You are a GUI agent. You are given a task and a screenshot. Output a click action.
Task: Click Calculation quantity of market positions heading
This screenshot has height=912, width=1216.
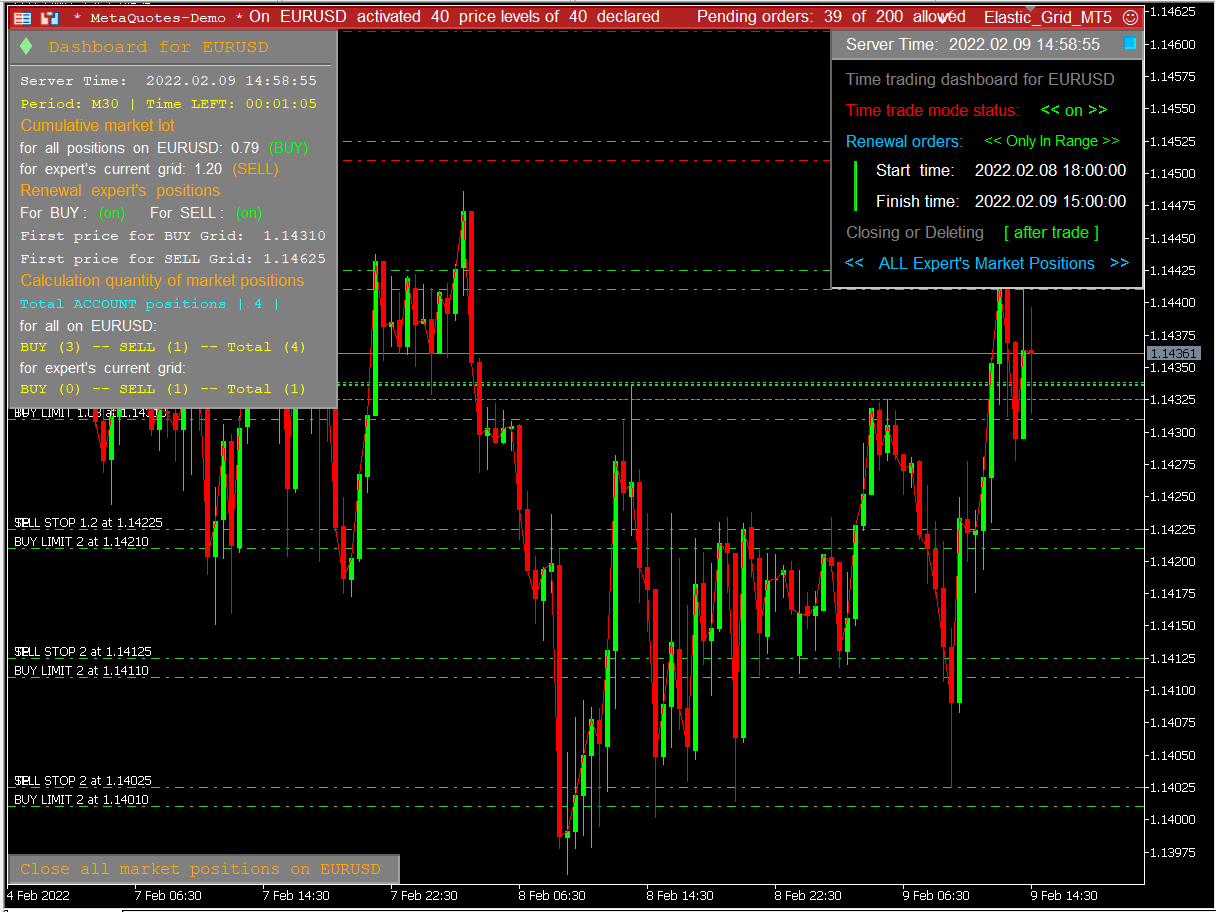[162, 280]
